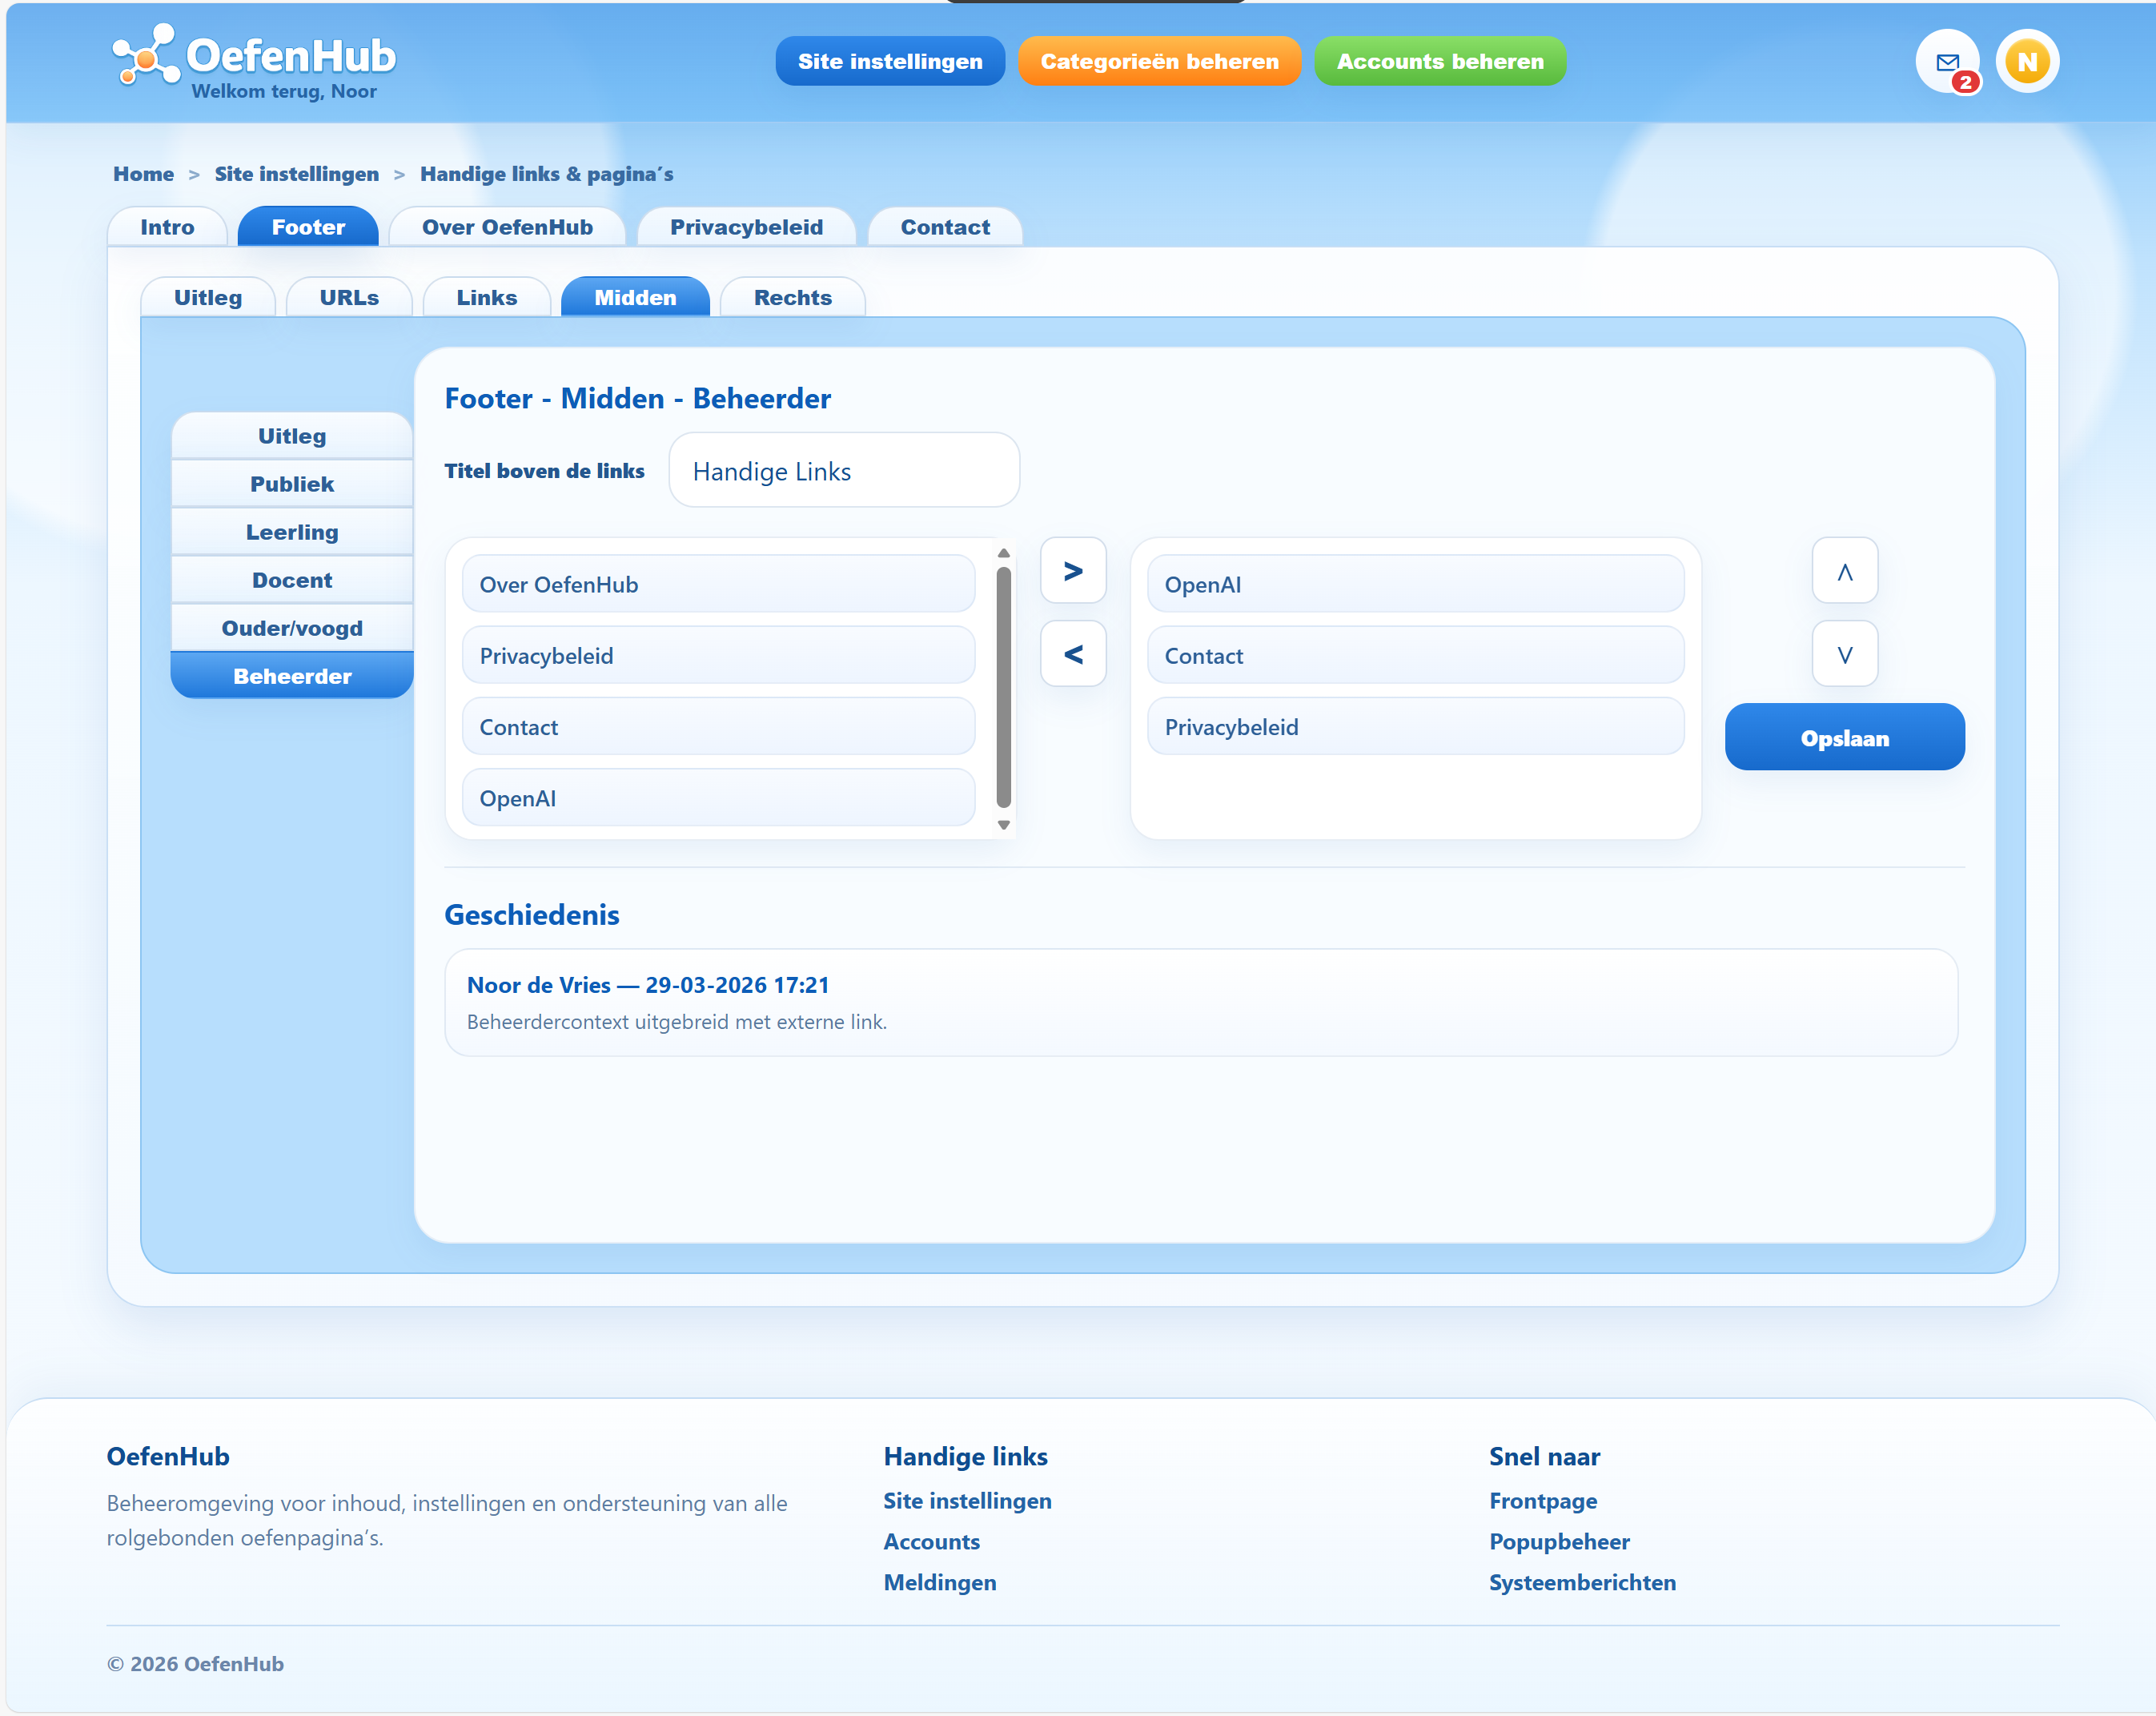Select OpenAI in available links list
Viewport: 2156px width, 1716px height.
(718, 798)
